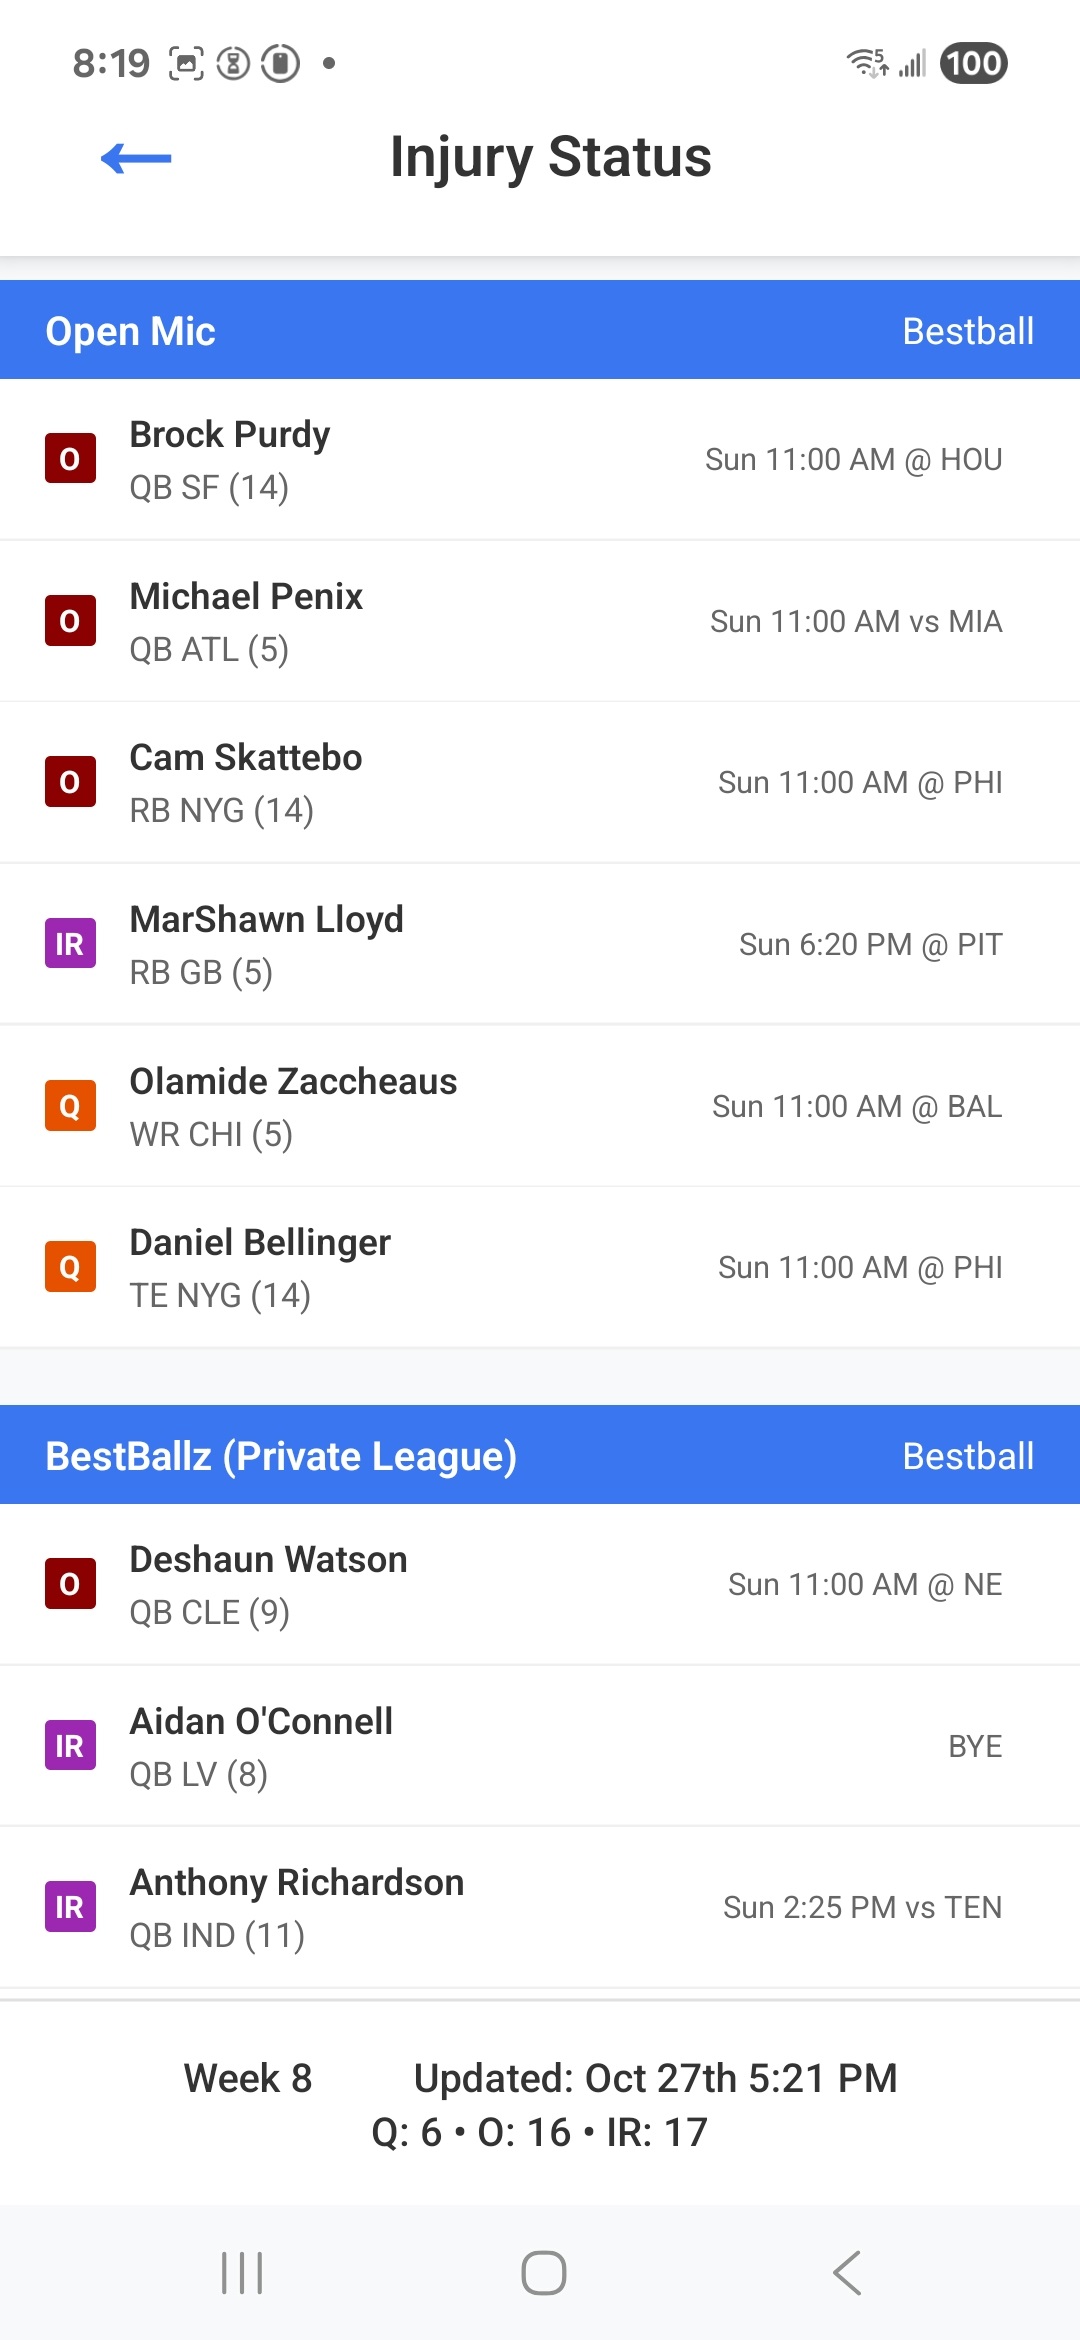Open Michael Penix player name
The width and height of the screenshot is (1080, 2340).
pyautogui.click(x=246, y=597)
